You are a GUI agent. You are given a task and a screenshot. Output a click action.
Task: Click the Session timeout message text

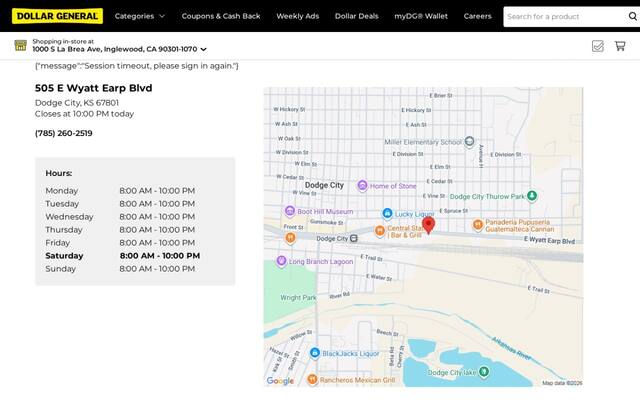coord(137,66)
